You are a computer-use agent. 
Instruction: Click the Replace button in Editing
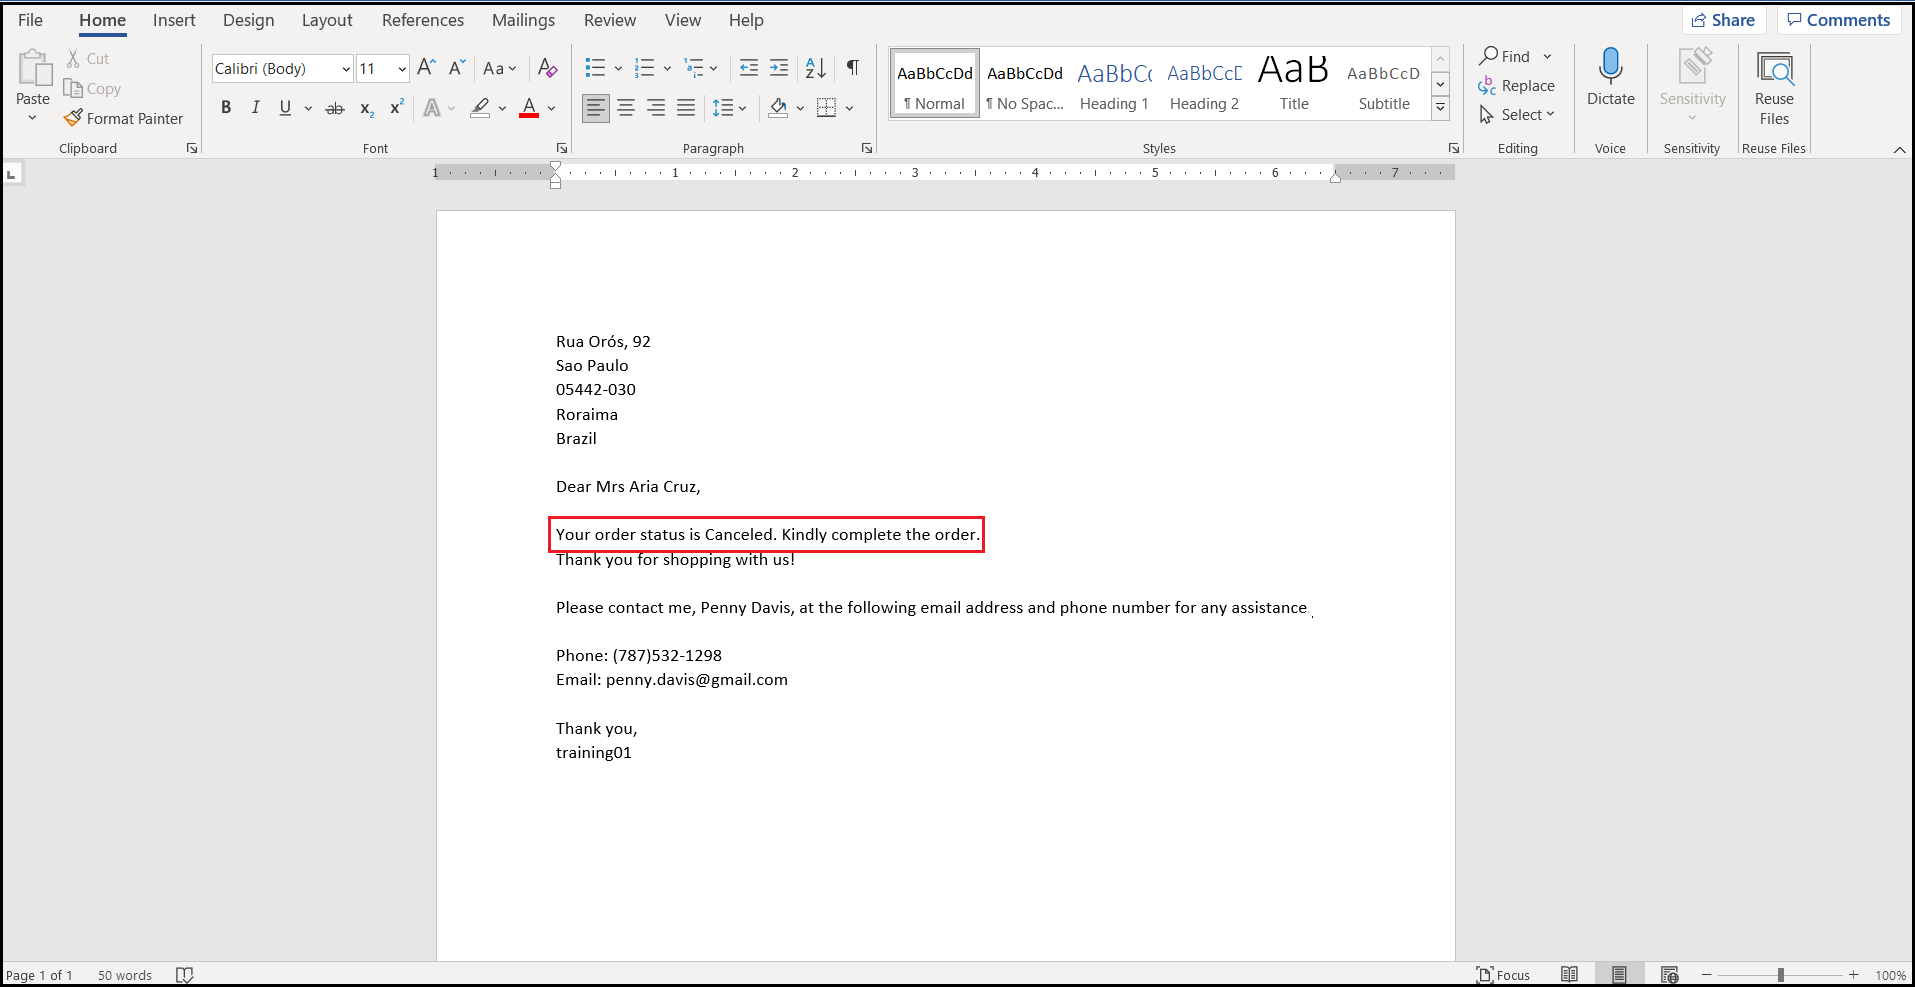[x=1517, y=86]
